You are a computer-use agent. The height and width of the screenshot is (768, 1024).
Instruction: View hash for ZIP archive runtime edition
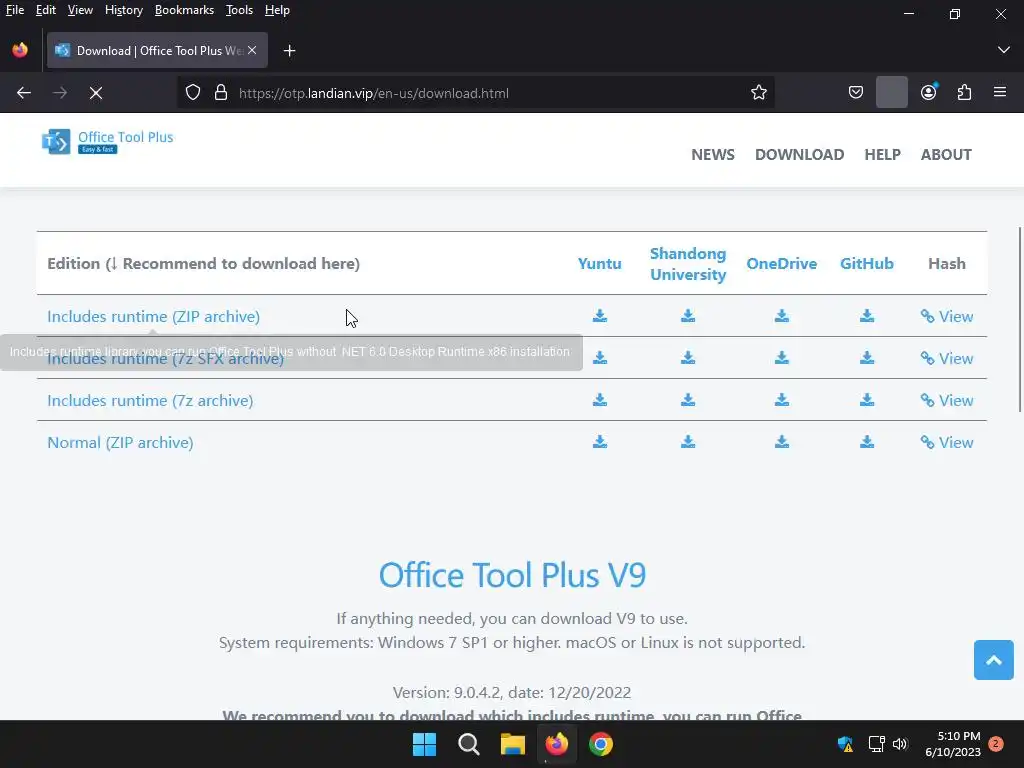tap(947, 316)
